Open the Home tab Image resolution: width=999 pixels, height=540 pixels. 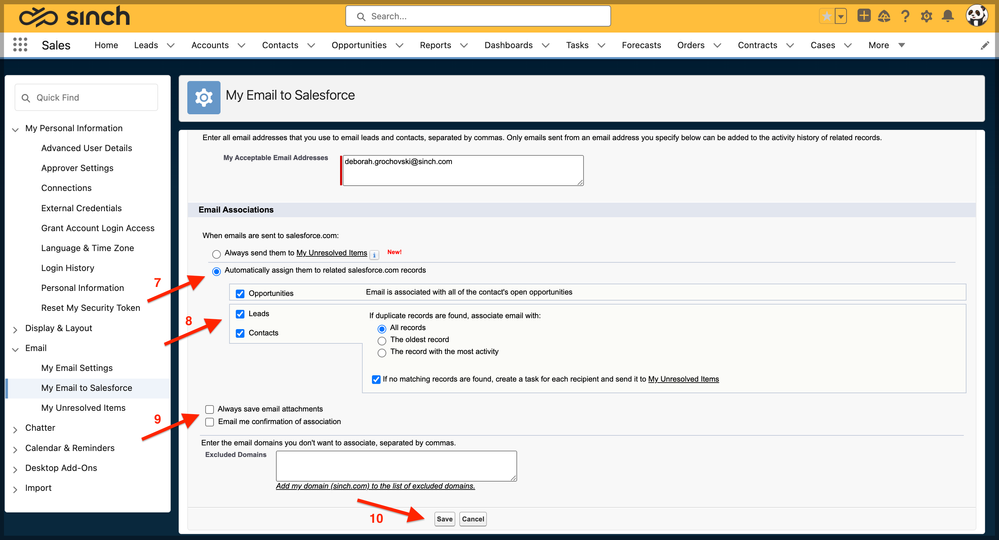pyautogui.click(x=106, y=45)
